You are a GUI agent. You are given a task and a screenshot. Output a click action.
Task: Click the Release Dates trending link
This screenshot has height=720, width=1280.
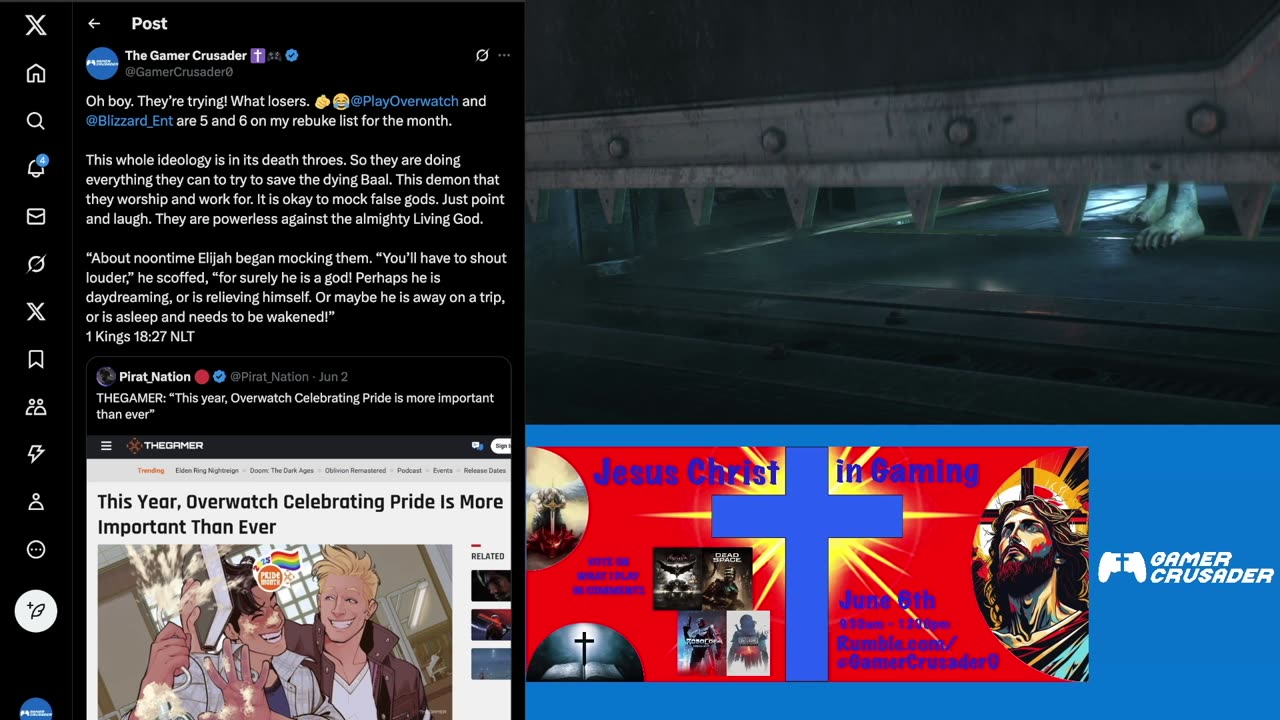point(484,470)
